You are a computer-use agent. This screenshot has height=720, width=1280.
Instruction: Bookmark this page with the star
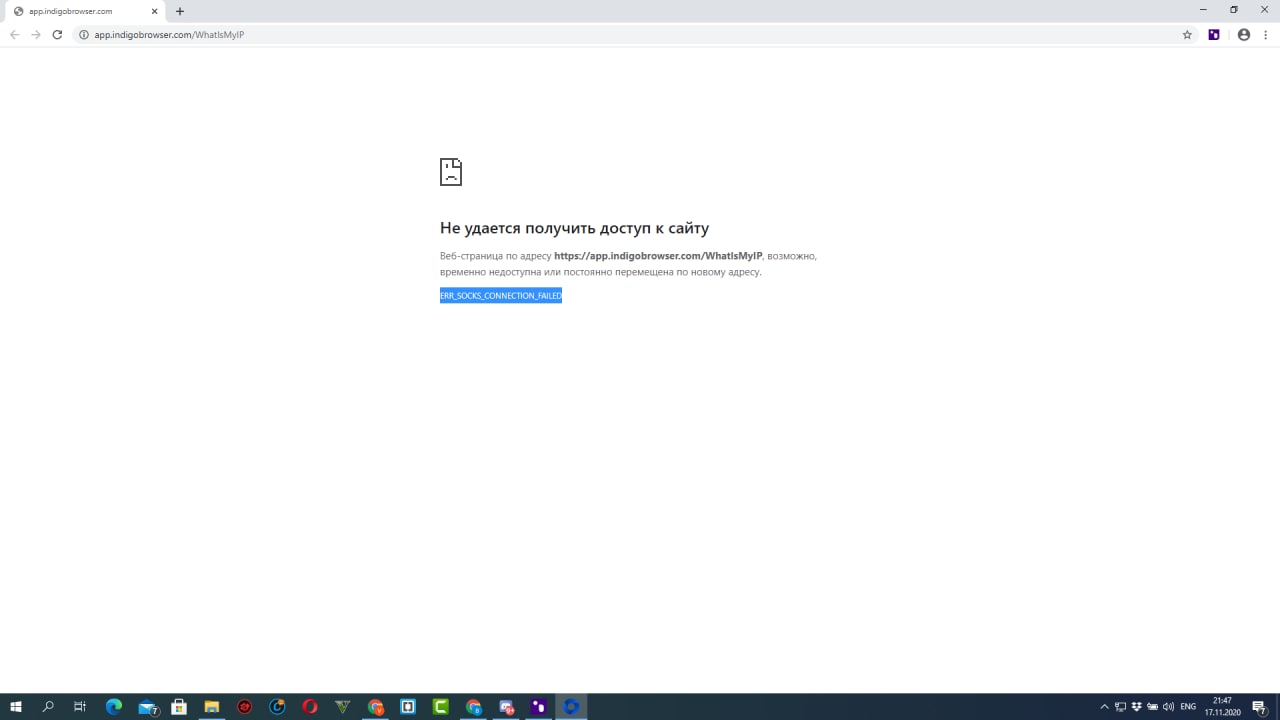(1187, 34)
